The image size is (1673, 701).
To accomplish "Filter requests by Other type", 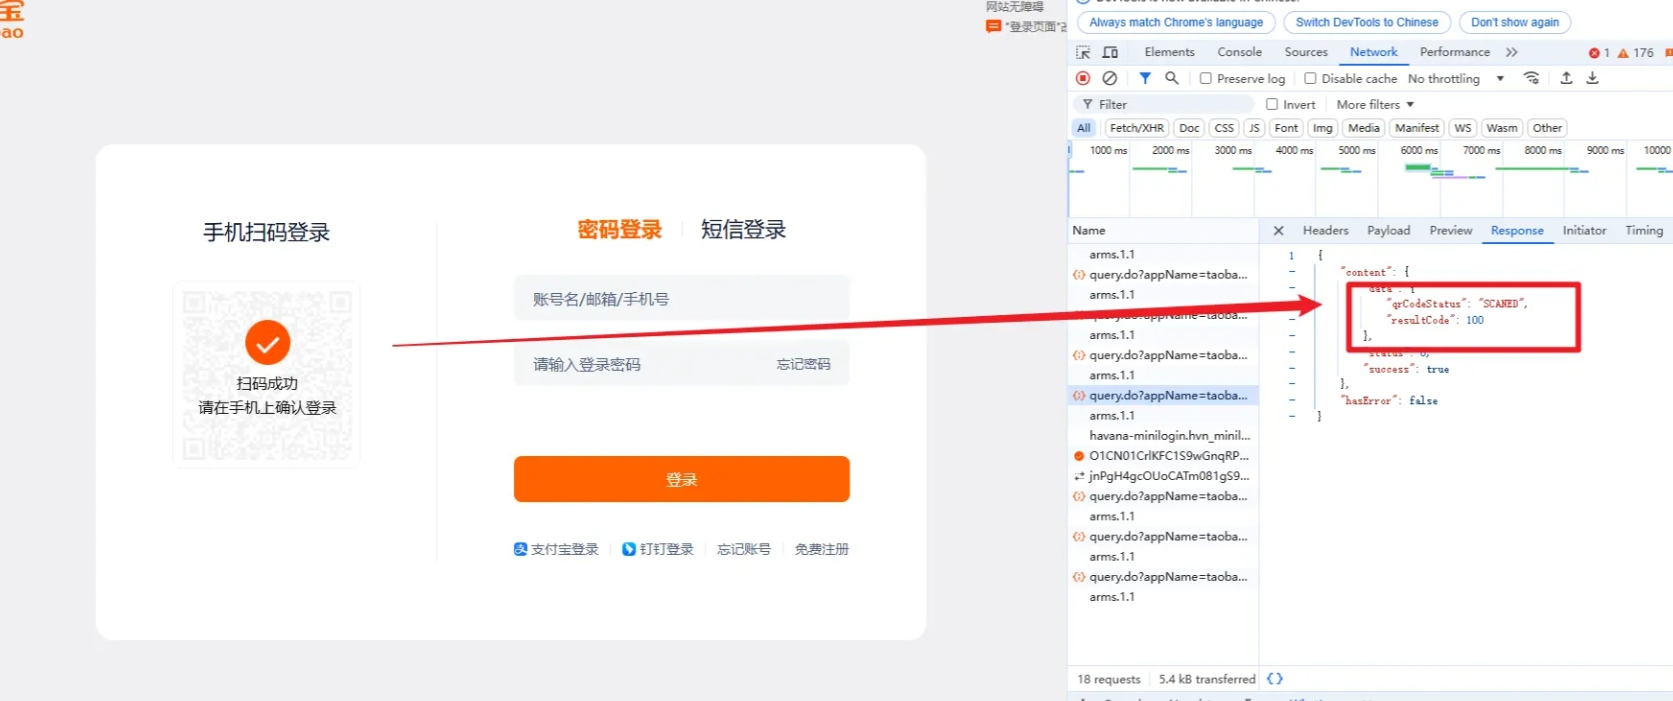I will (x=1547, y=128).
